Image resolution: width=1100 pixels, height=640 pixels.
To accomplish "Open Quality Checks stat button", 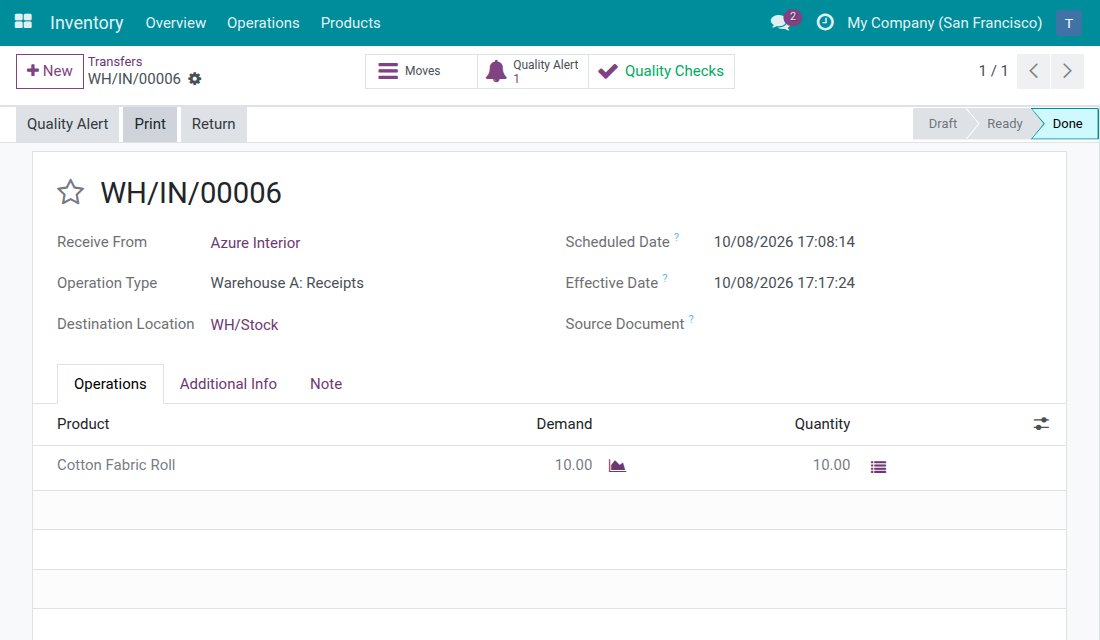I will pos(662,71).
